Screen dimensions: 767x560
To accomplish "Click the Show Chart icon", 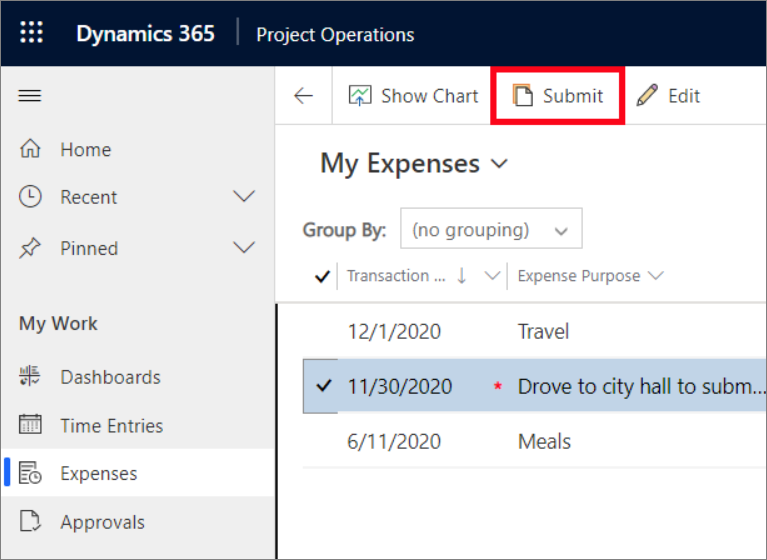I will tap(360, 95).
